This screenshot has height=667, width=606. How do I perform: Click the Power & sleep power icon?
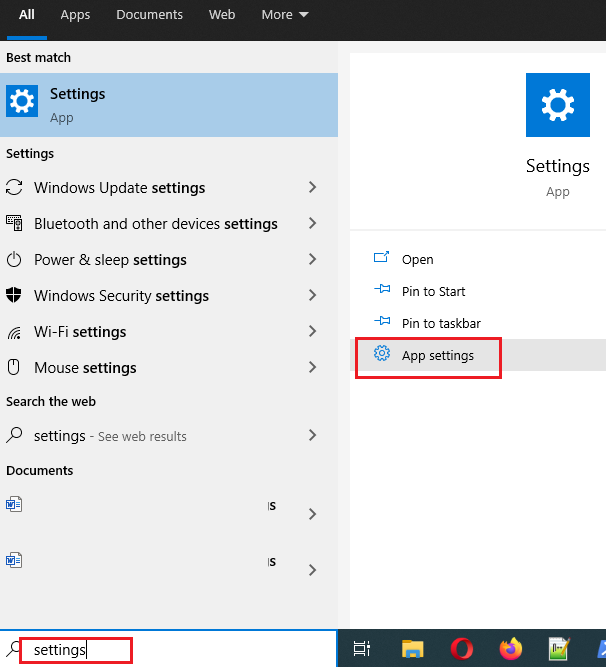(14, 259)
